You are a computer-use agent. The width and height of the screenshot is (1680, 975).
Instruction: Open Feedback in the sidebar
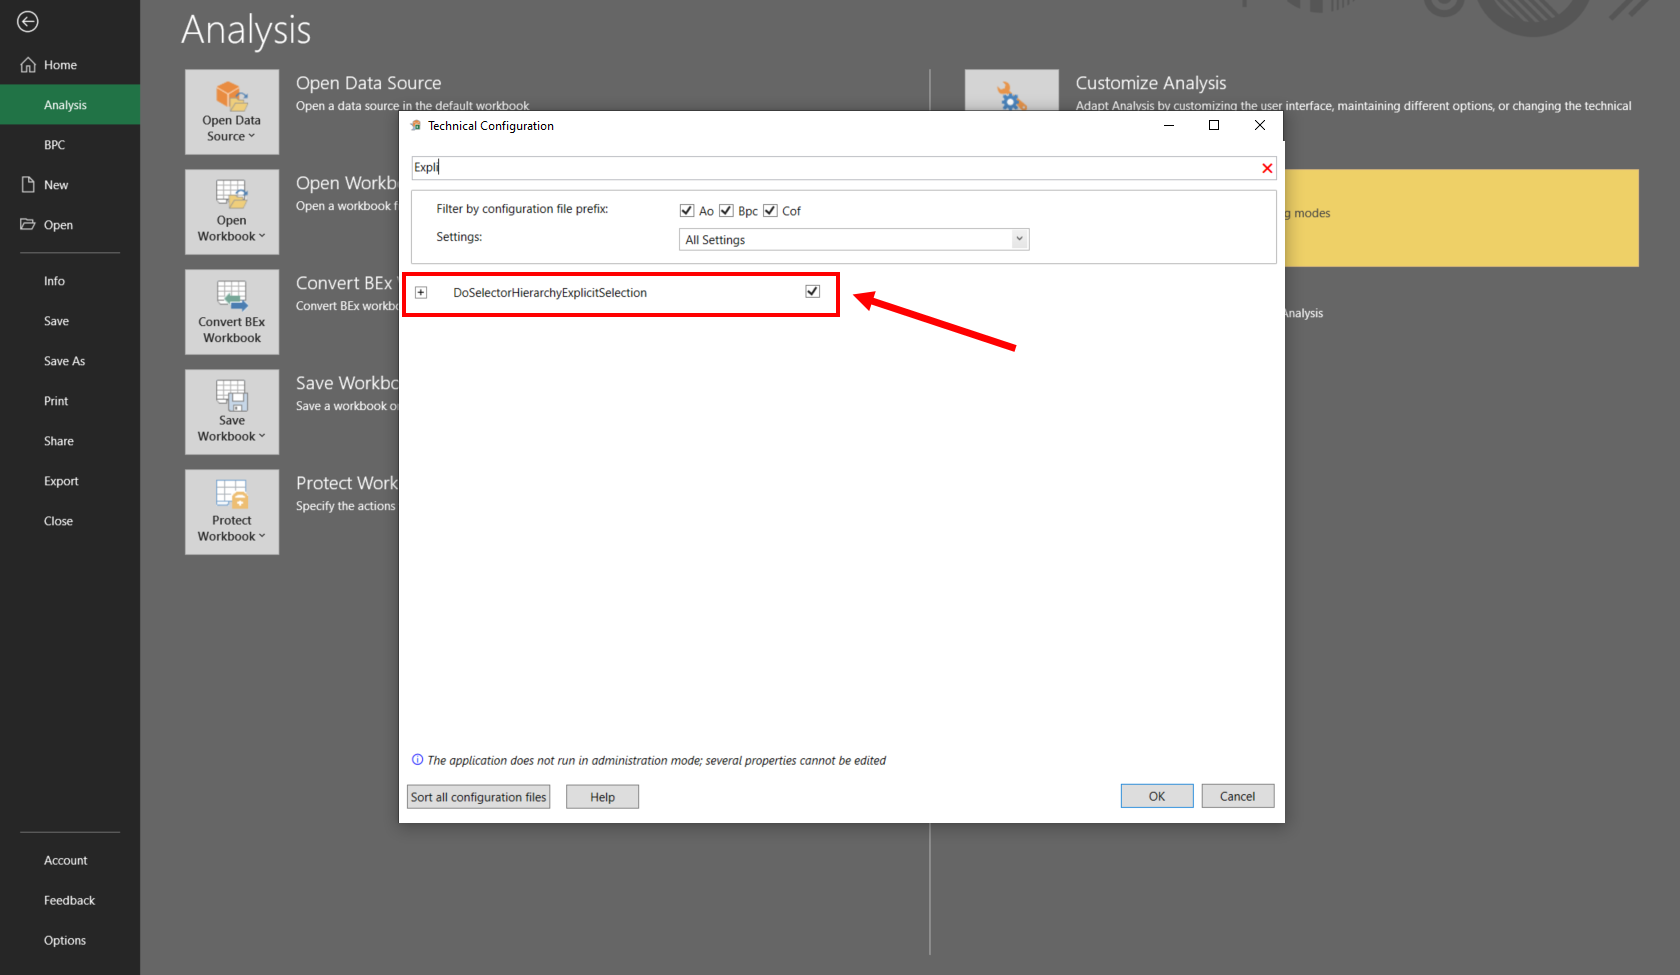click(x=70, y=900)
